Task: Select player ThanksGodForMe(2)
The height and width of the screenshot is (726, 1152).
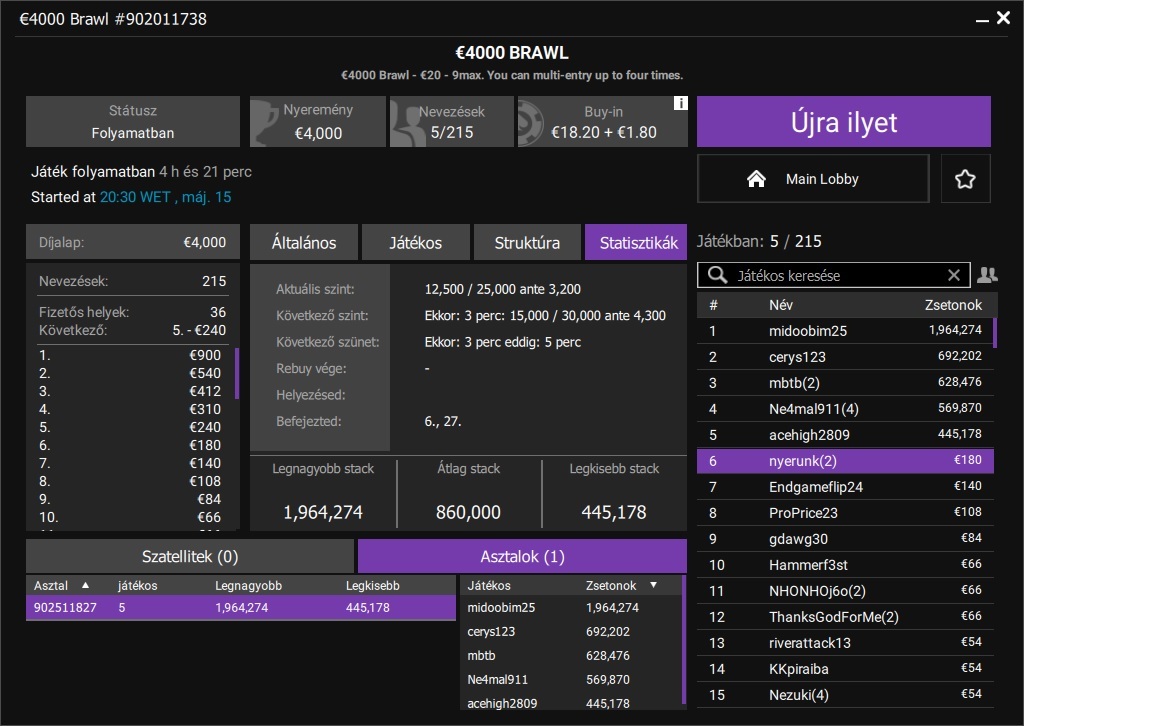Action: [845, 617]
